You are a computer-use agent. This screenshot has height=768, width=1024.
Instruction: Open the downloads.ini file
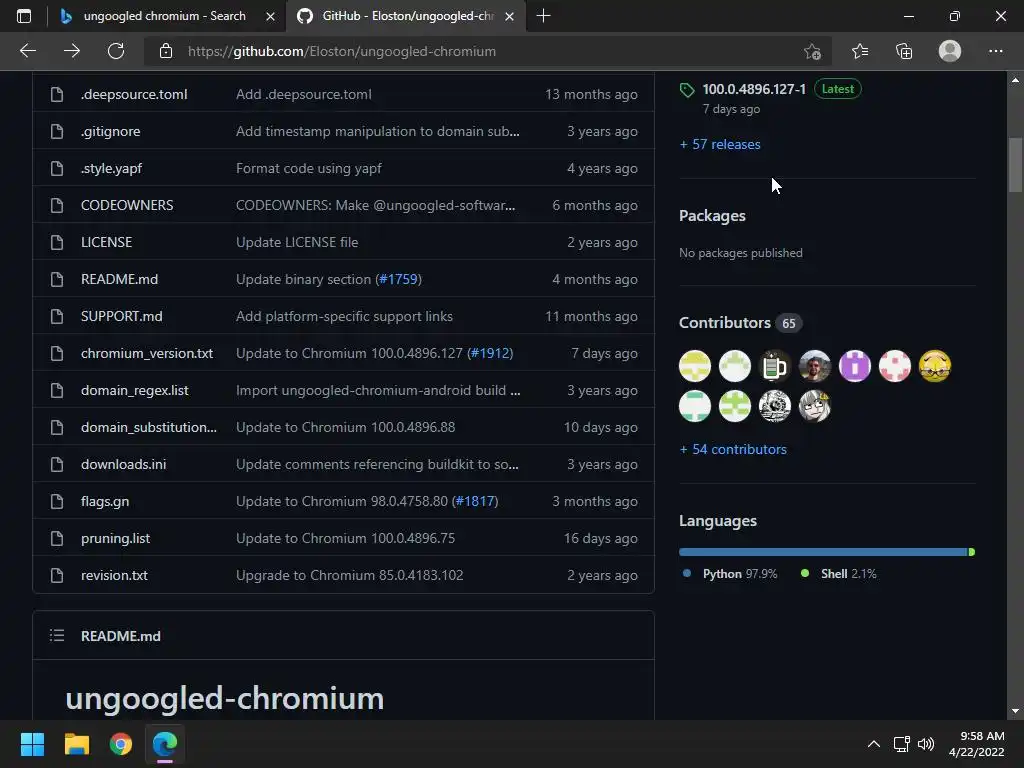[x=123, y=464]
